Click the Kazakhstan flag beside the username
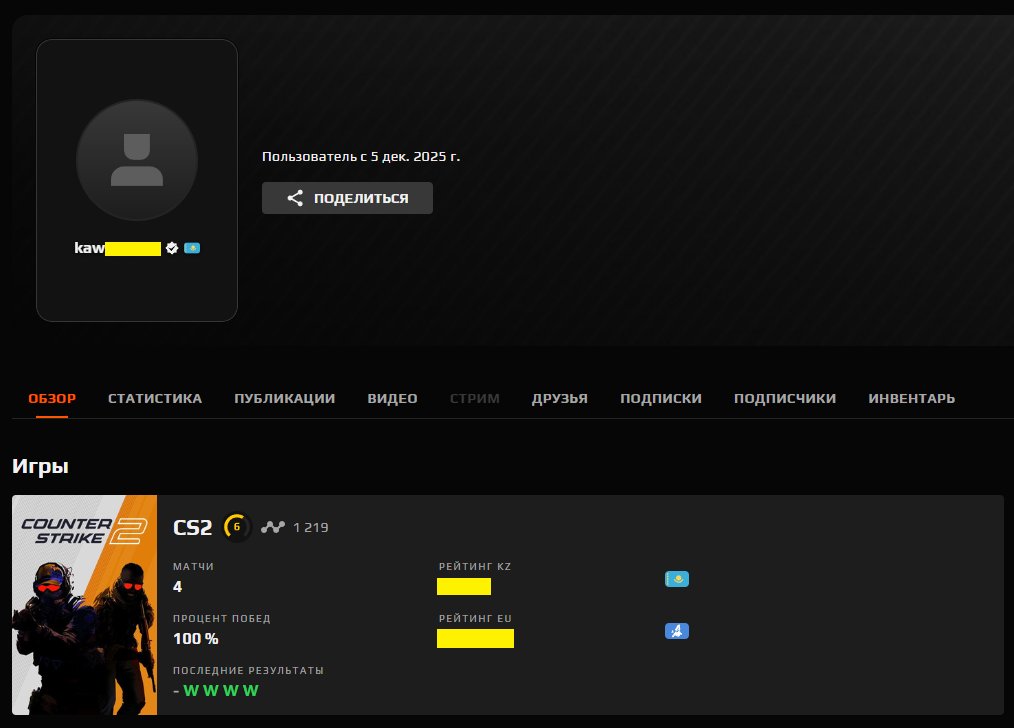1014x728 pixels. [x=190, y=247]
